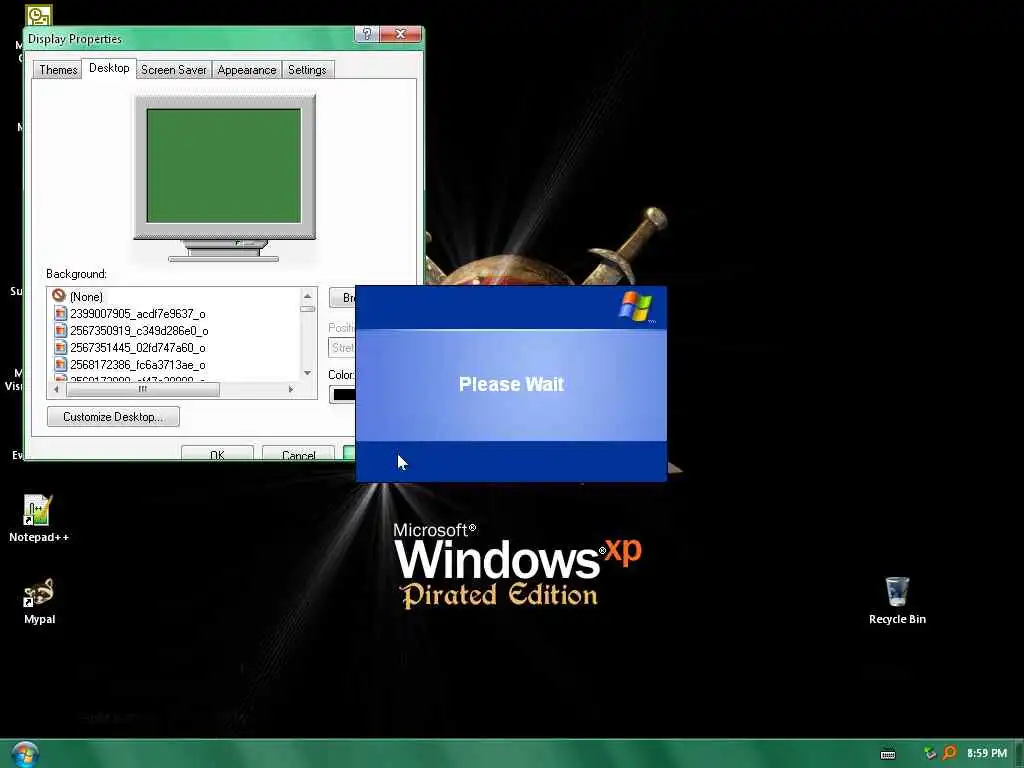Click the clock showing 8:59 PM
Image resolution: width=1024 pixels, height=768 pixels.
pyautogui.click(x=987, y=753)
